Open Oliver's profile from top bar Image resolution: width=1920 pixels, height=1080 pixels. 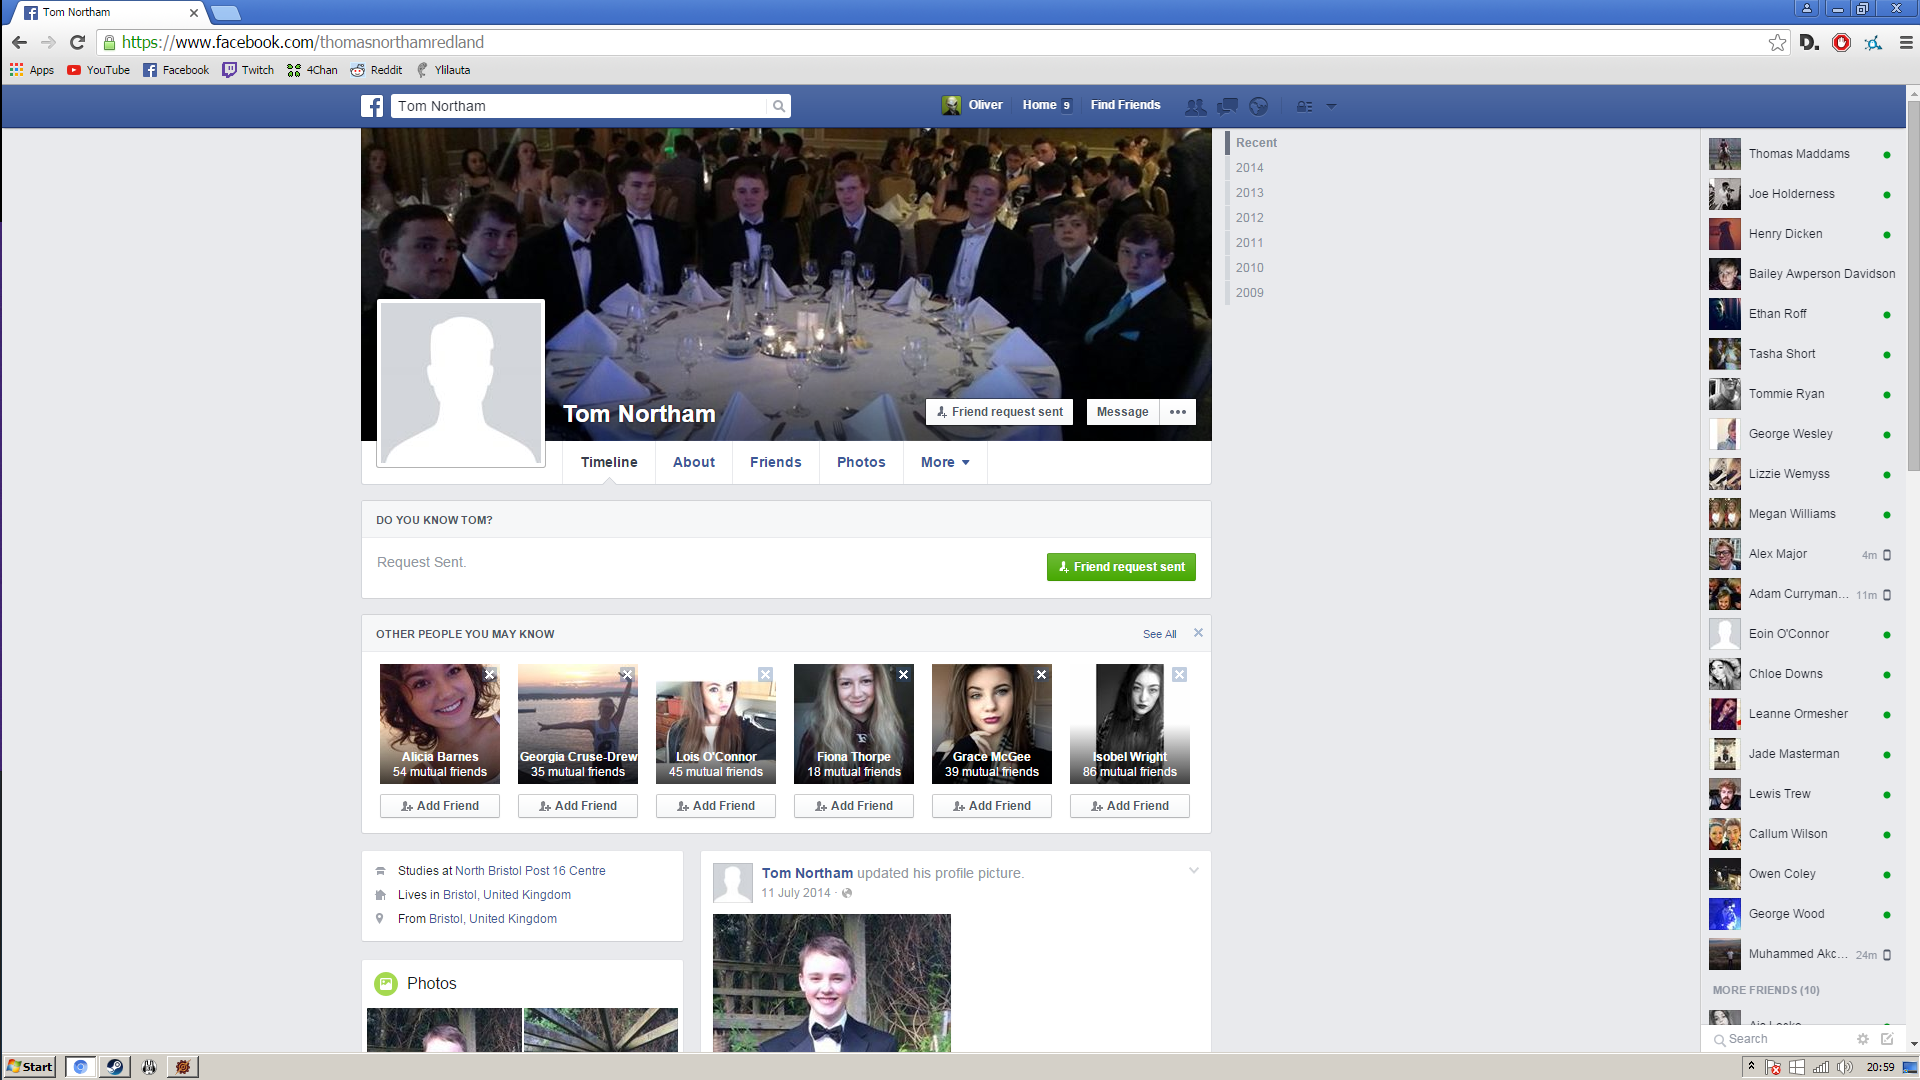(x=972, y=105)
